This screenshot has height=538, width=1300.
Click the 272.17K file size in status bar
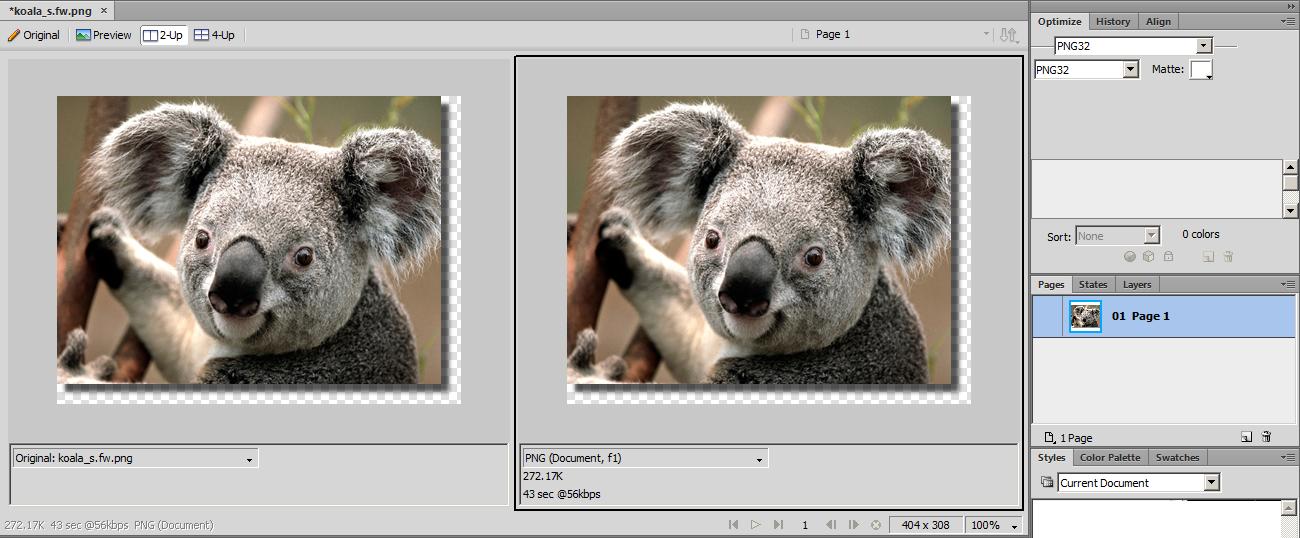coord(24,525)
